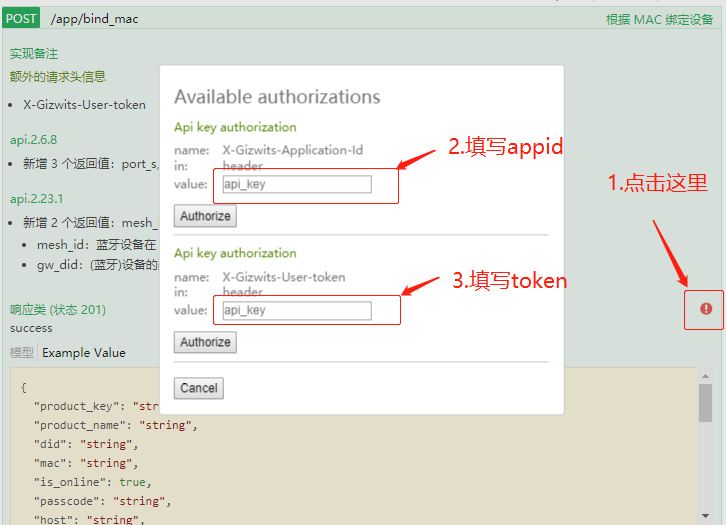726x525 pixels.
Task: Click the 根据 MAC 绑定设备 summary link
Action: tap(659, 19)
